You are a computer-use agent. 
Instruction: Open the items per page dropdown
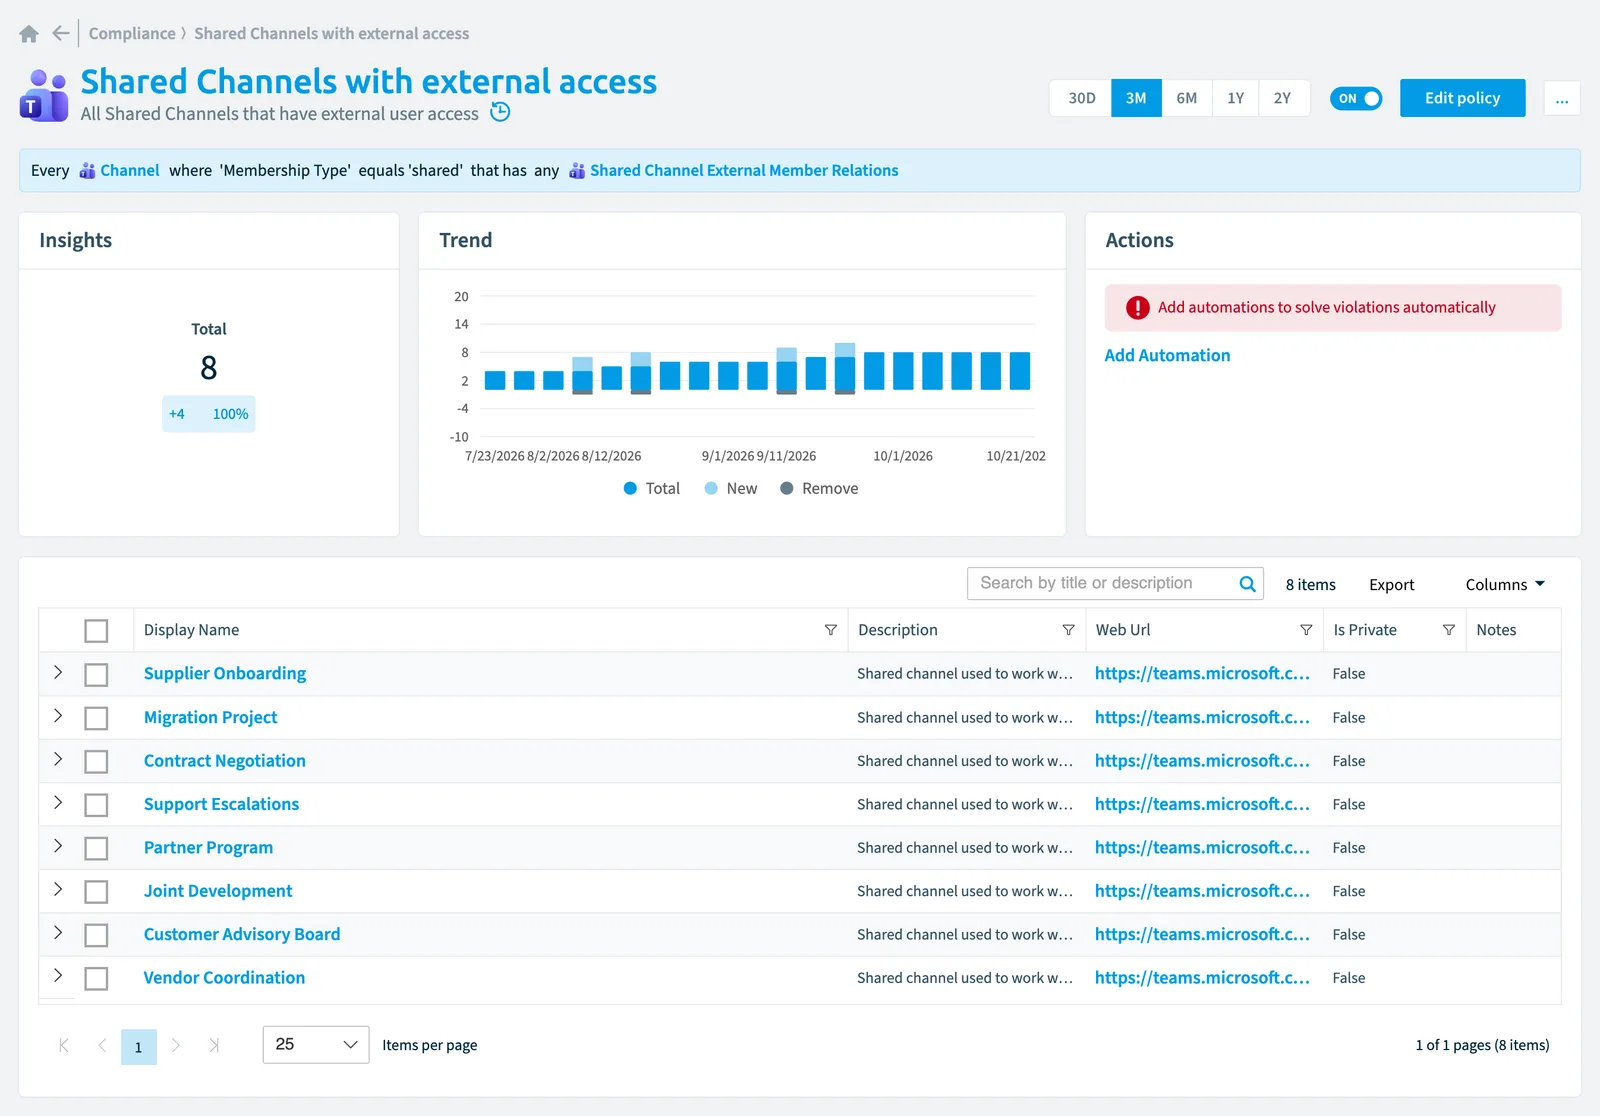[x=316, y=1045]
